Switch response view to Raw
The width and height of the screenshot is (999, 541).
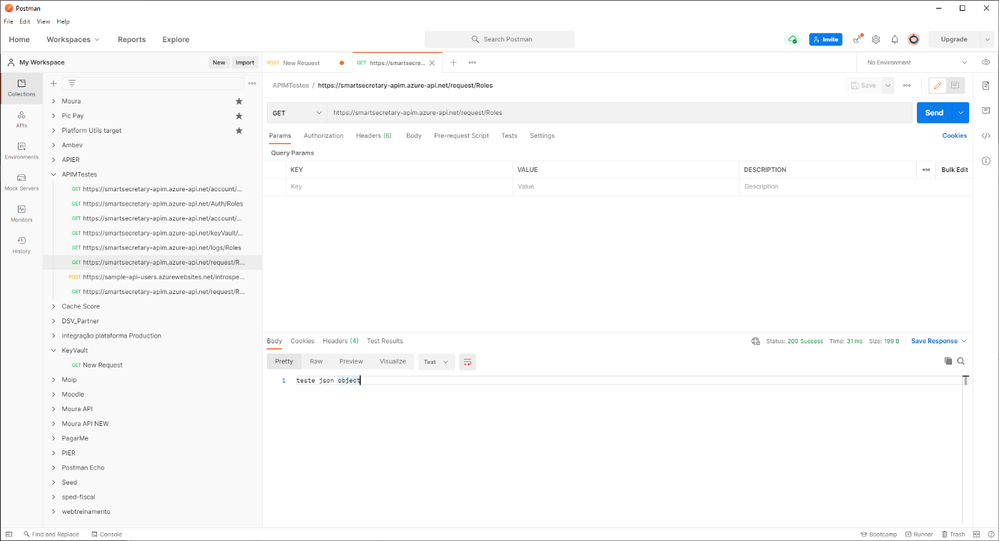click(x=316, y=361)
